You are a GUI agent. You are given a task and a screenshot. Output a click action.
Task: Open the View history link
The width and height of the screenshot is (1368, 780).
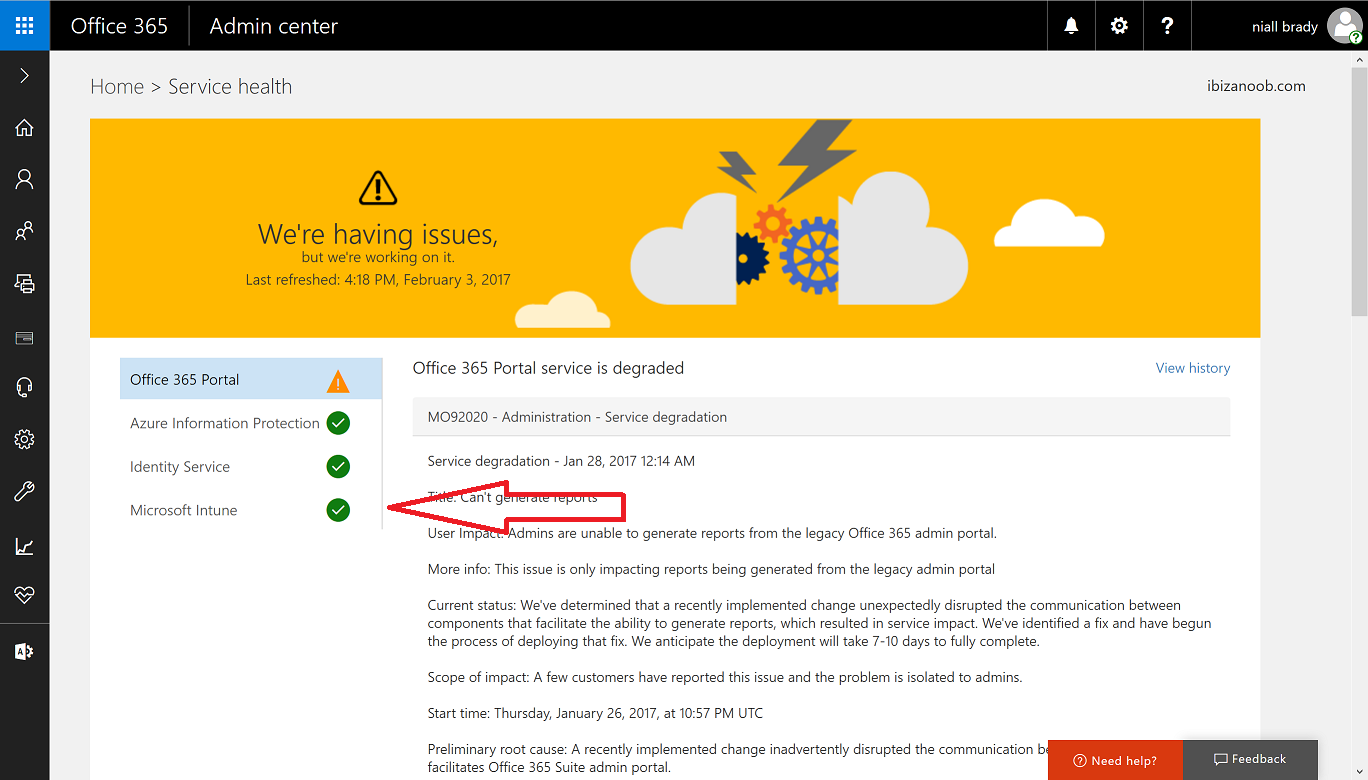(1193, 368)
